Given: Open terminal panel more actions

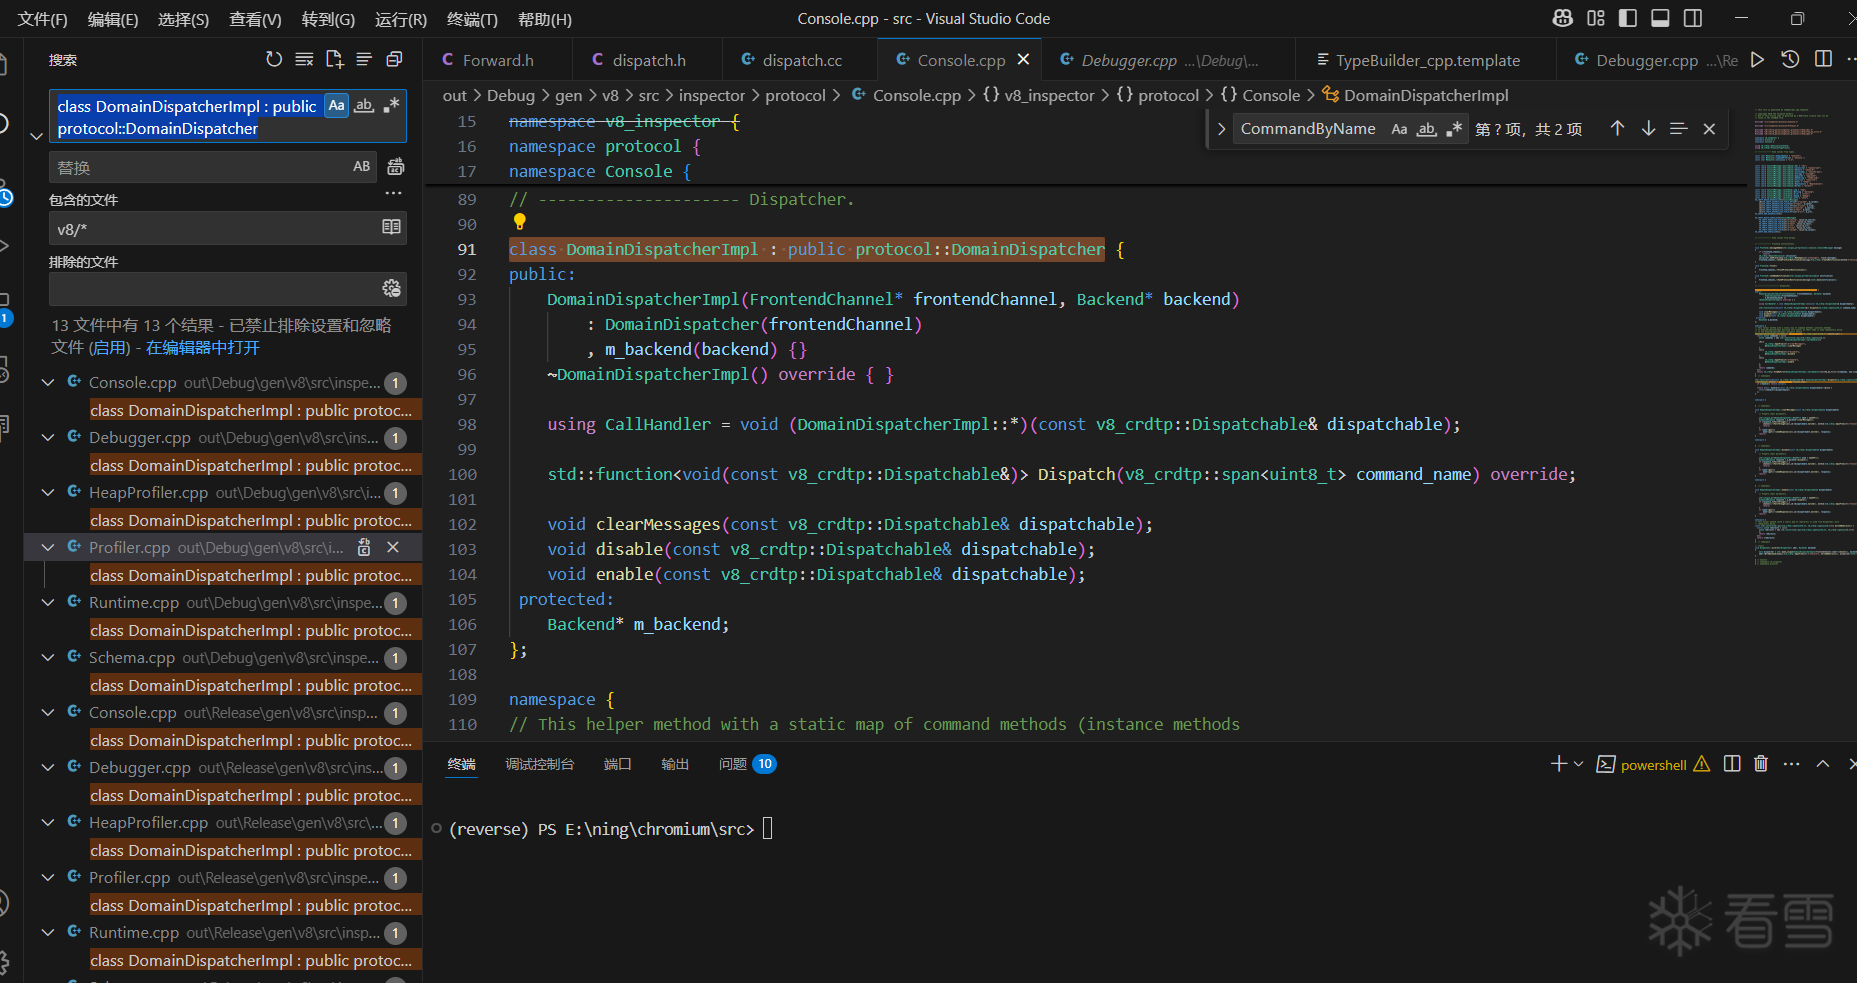Looking at the screenshot, I should [x=1791, y=764].
